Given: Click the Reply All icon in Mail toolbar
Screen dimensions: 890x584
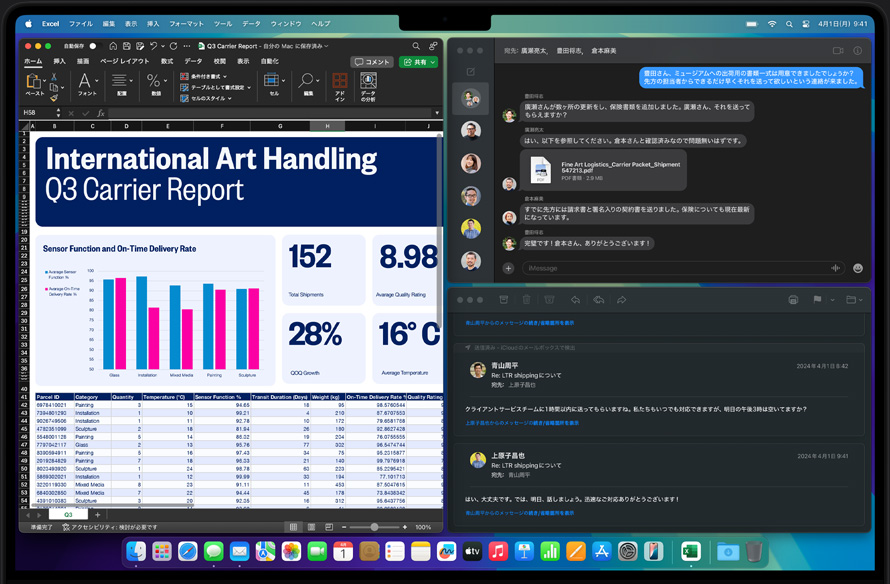Looking at the screenshot, I should (598, 300).
